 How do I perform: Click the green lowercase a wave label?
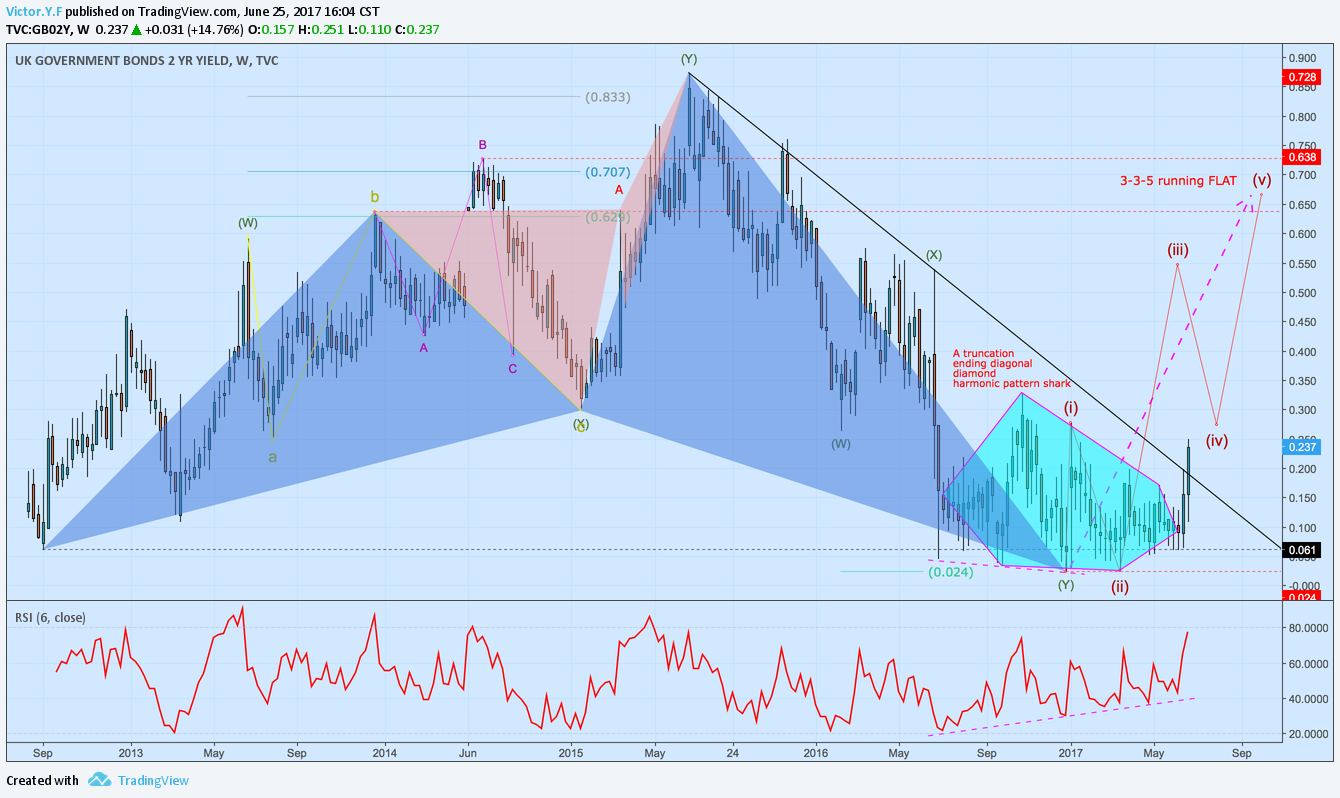pyautogui.click(x=272, y=457)
